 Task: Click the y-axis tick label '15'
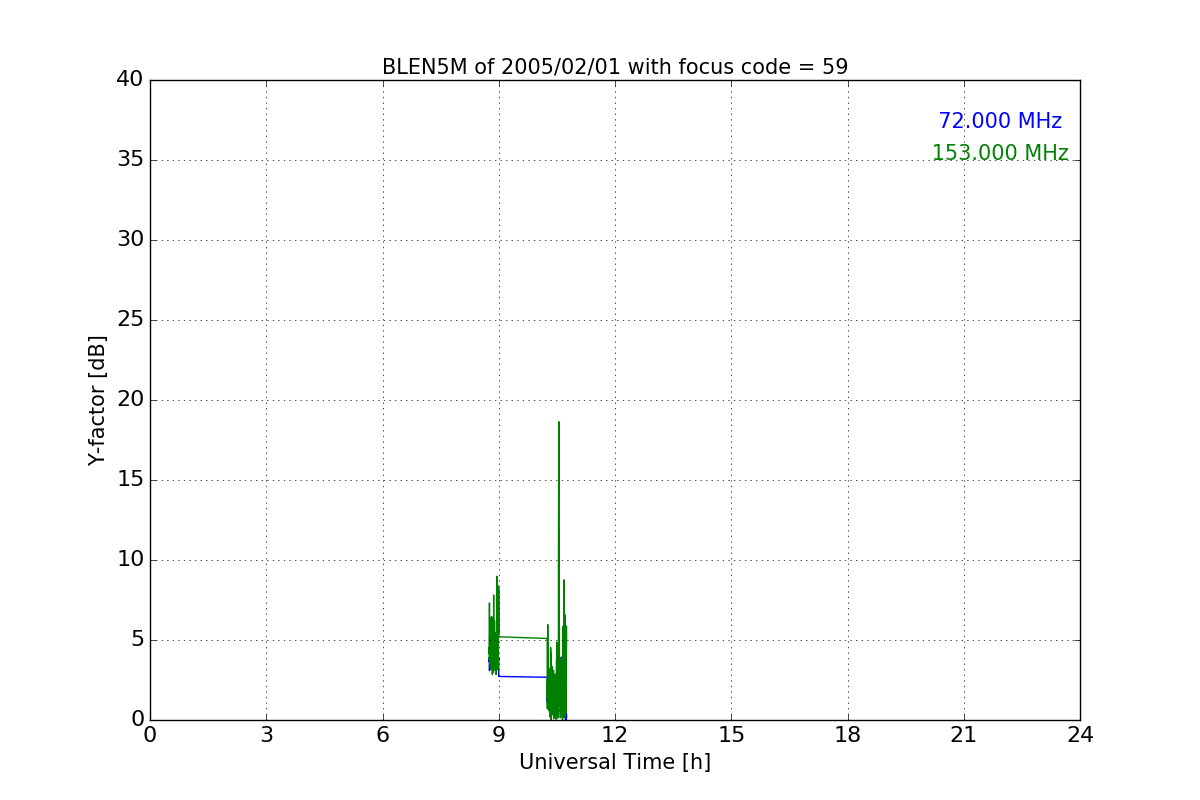click(x=130, y=480)
